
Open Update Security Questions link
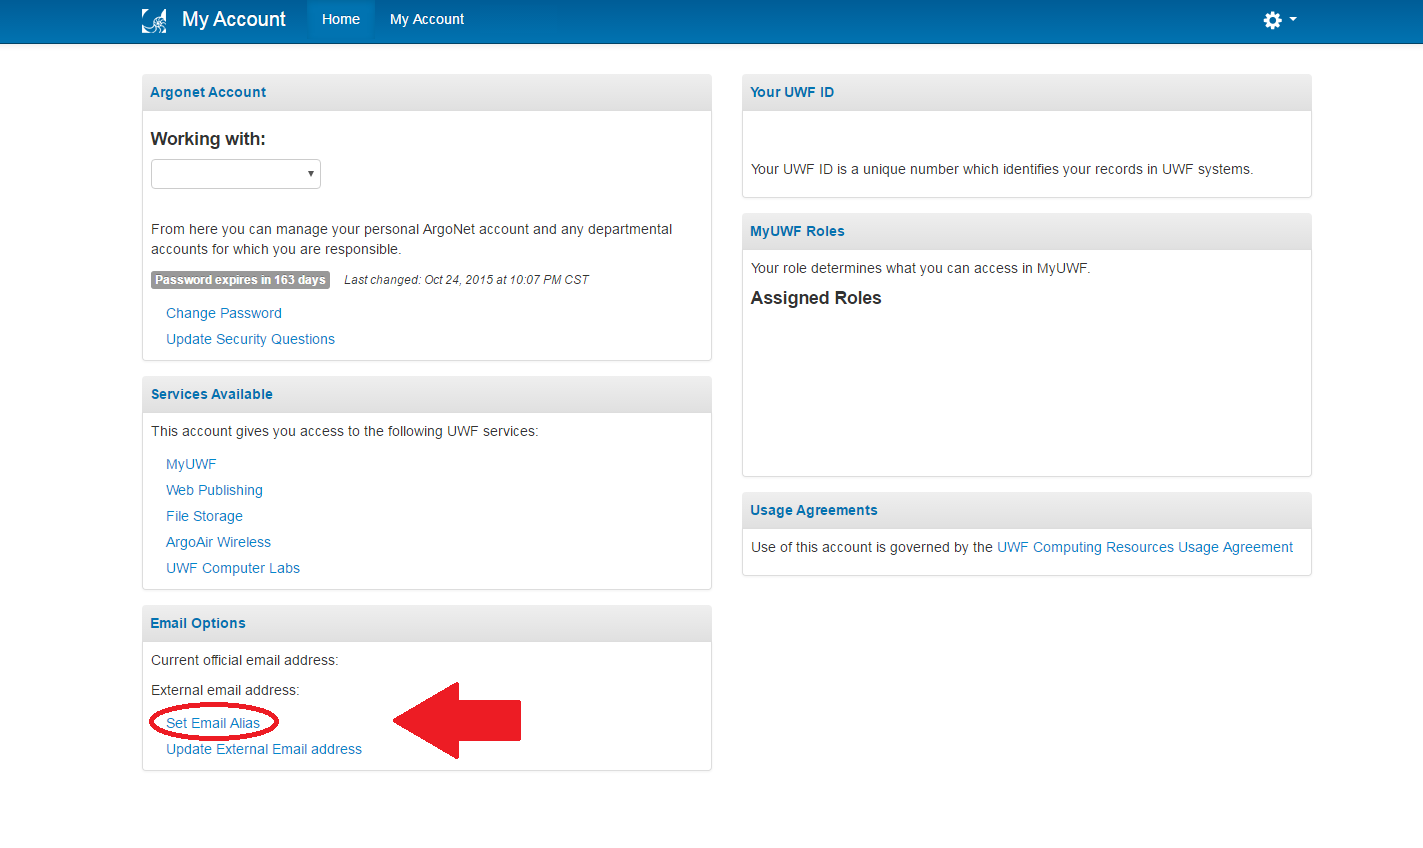tap(250, 339)
